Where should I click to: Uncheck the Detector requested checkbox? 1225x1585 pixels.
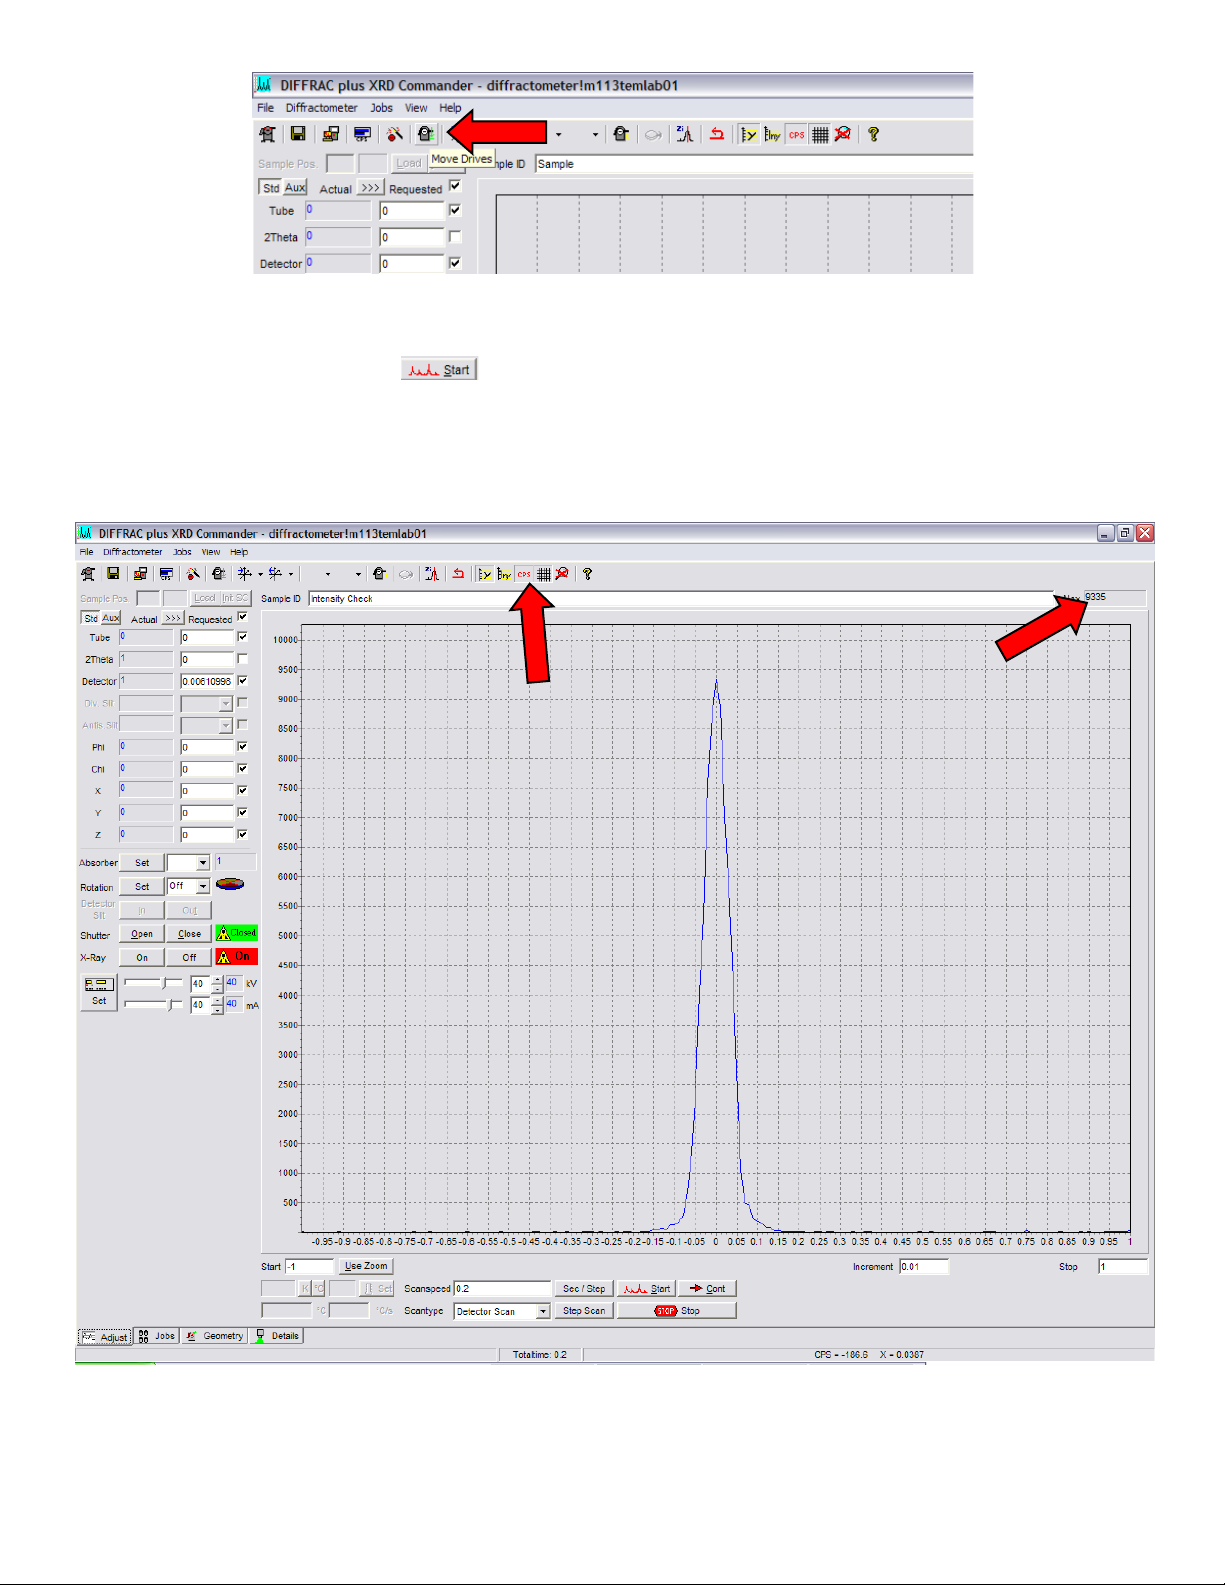(242, 681)
